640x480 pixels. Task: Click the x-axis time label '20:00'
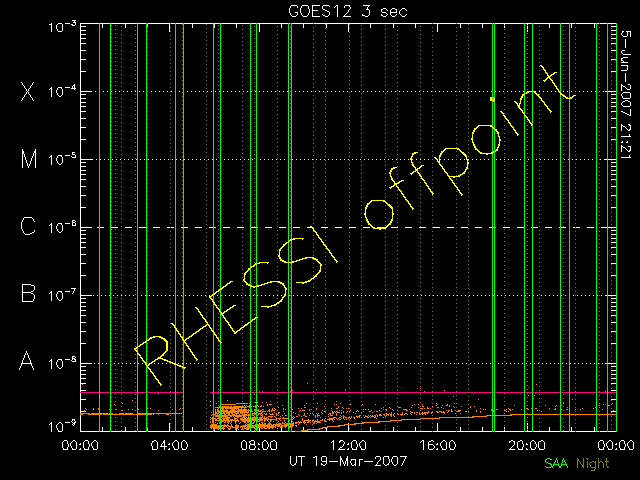tap(527, 445)
